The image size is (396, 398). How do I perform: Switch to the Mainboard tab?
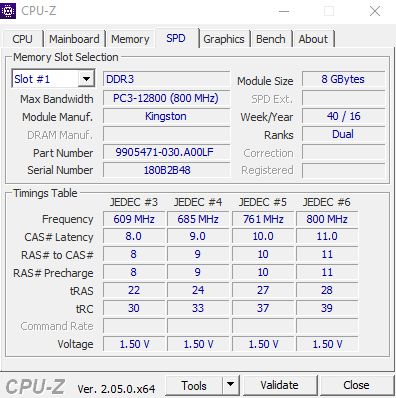(74, 39)
